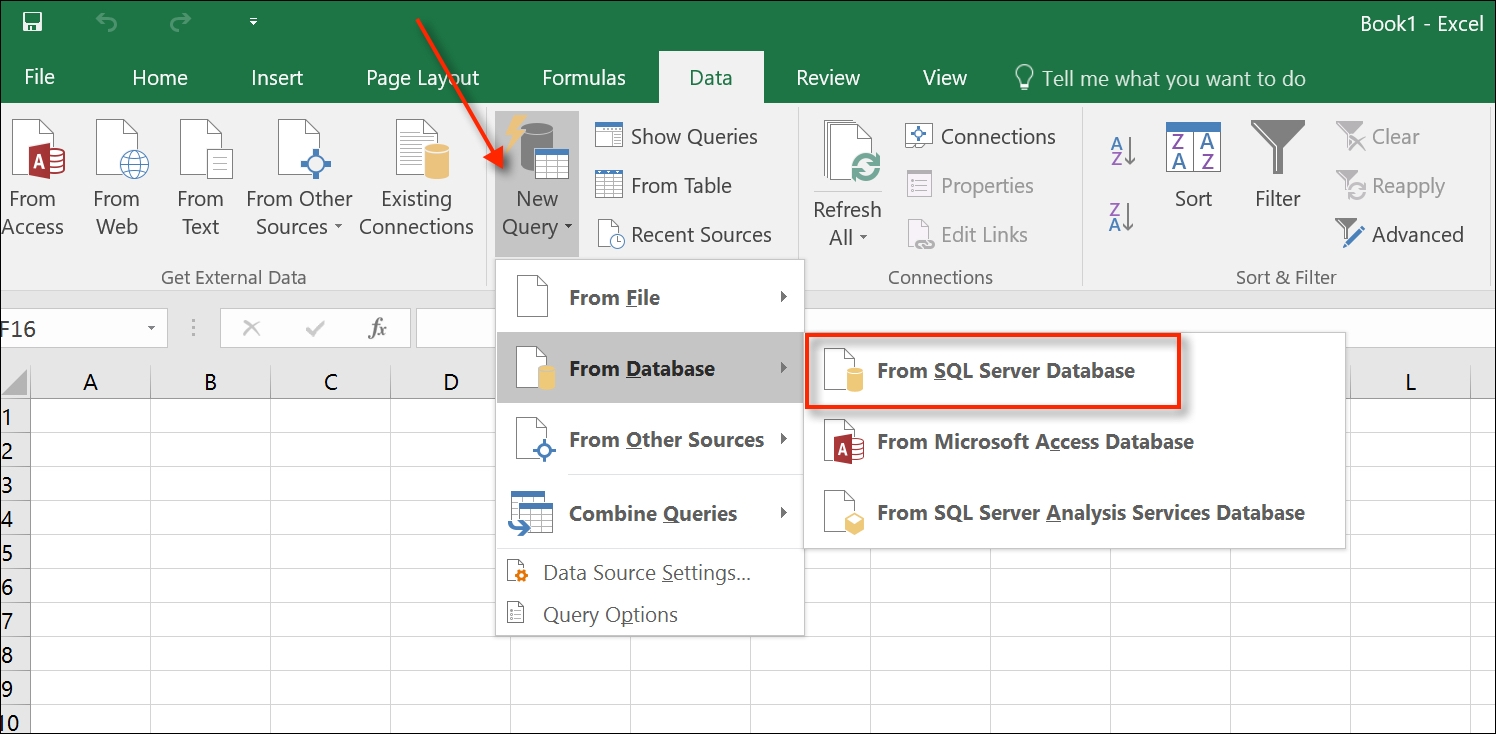Image resolution: width=1496 pixels, height=734 pixels.
Task: Click the Sort Z to A icon
Action: [1123, 216]
